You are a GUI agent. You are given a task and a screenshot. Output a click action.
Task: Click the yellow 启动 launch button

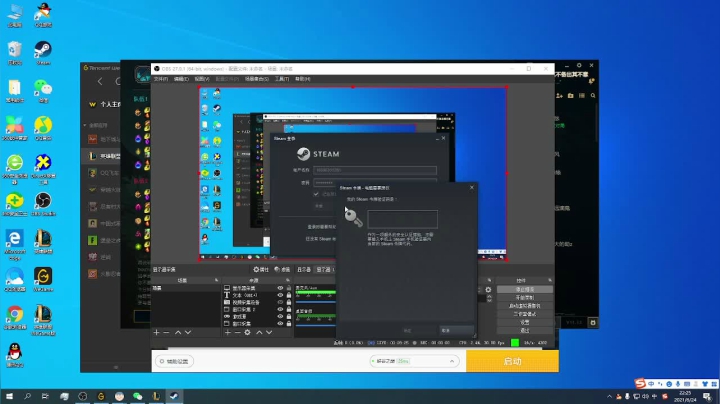[x=512, y=361]
